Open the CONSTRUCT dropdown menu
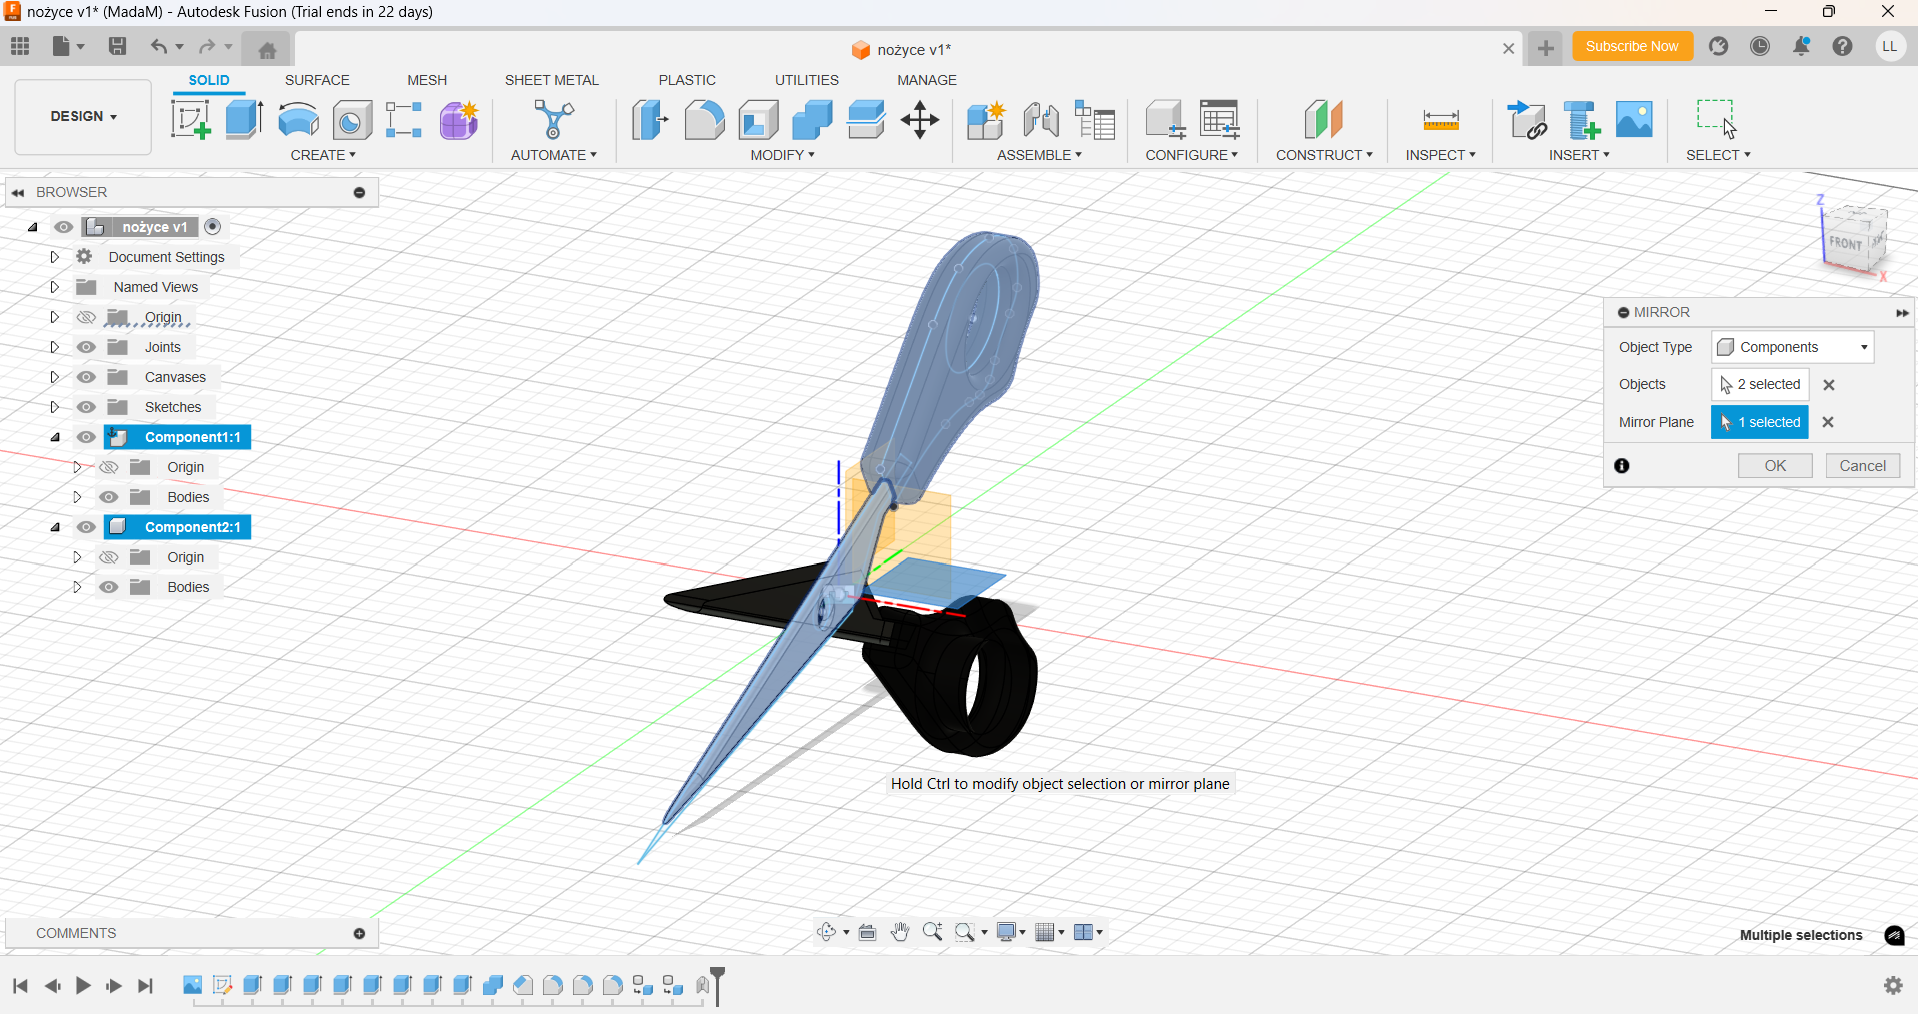This screenshot has height=1014, width=1918. [x=1324, y=155]
